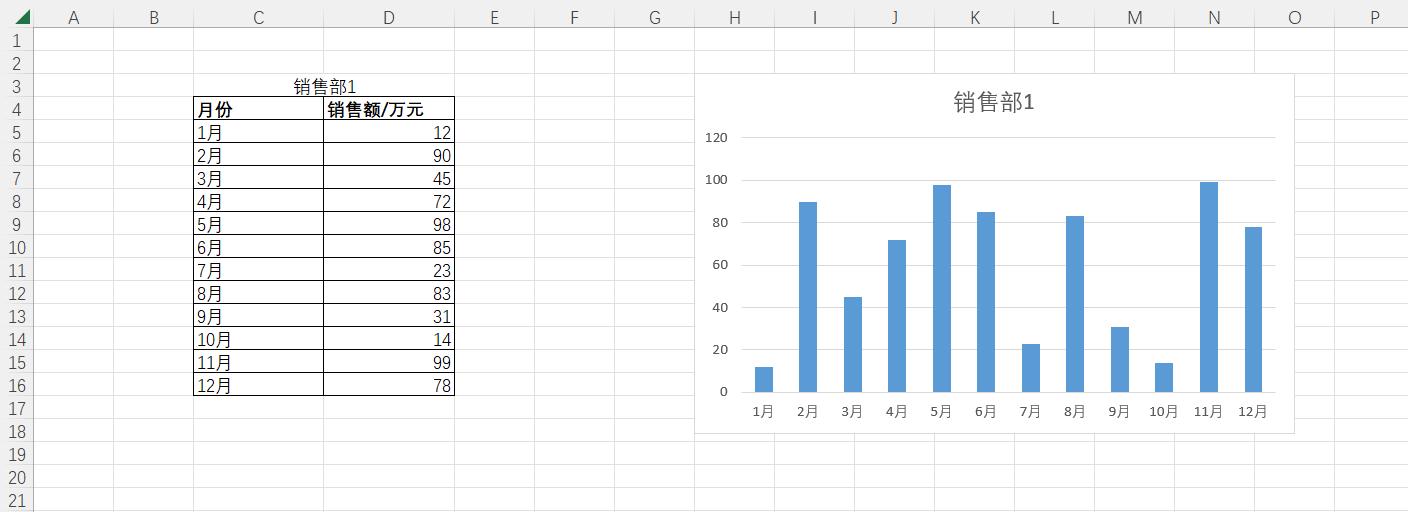Select column P header
Image resolution: width=1408 pixels, height=512 pixels.
point(1374,17)
